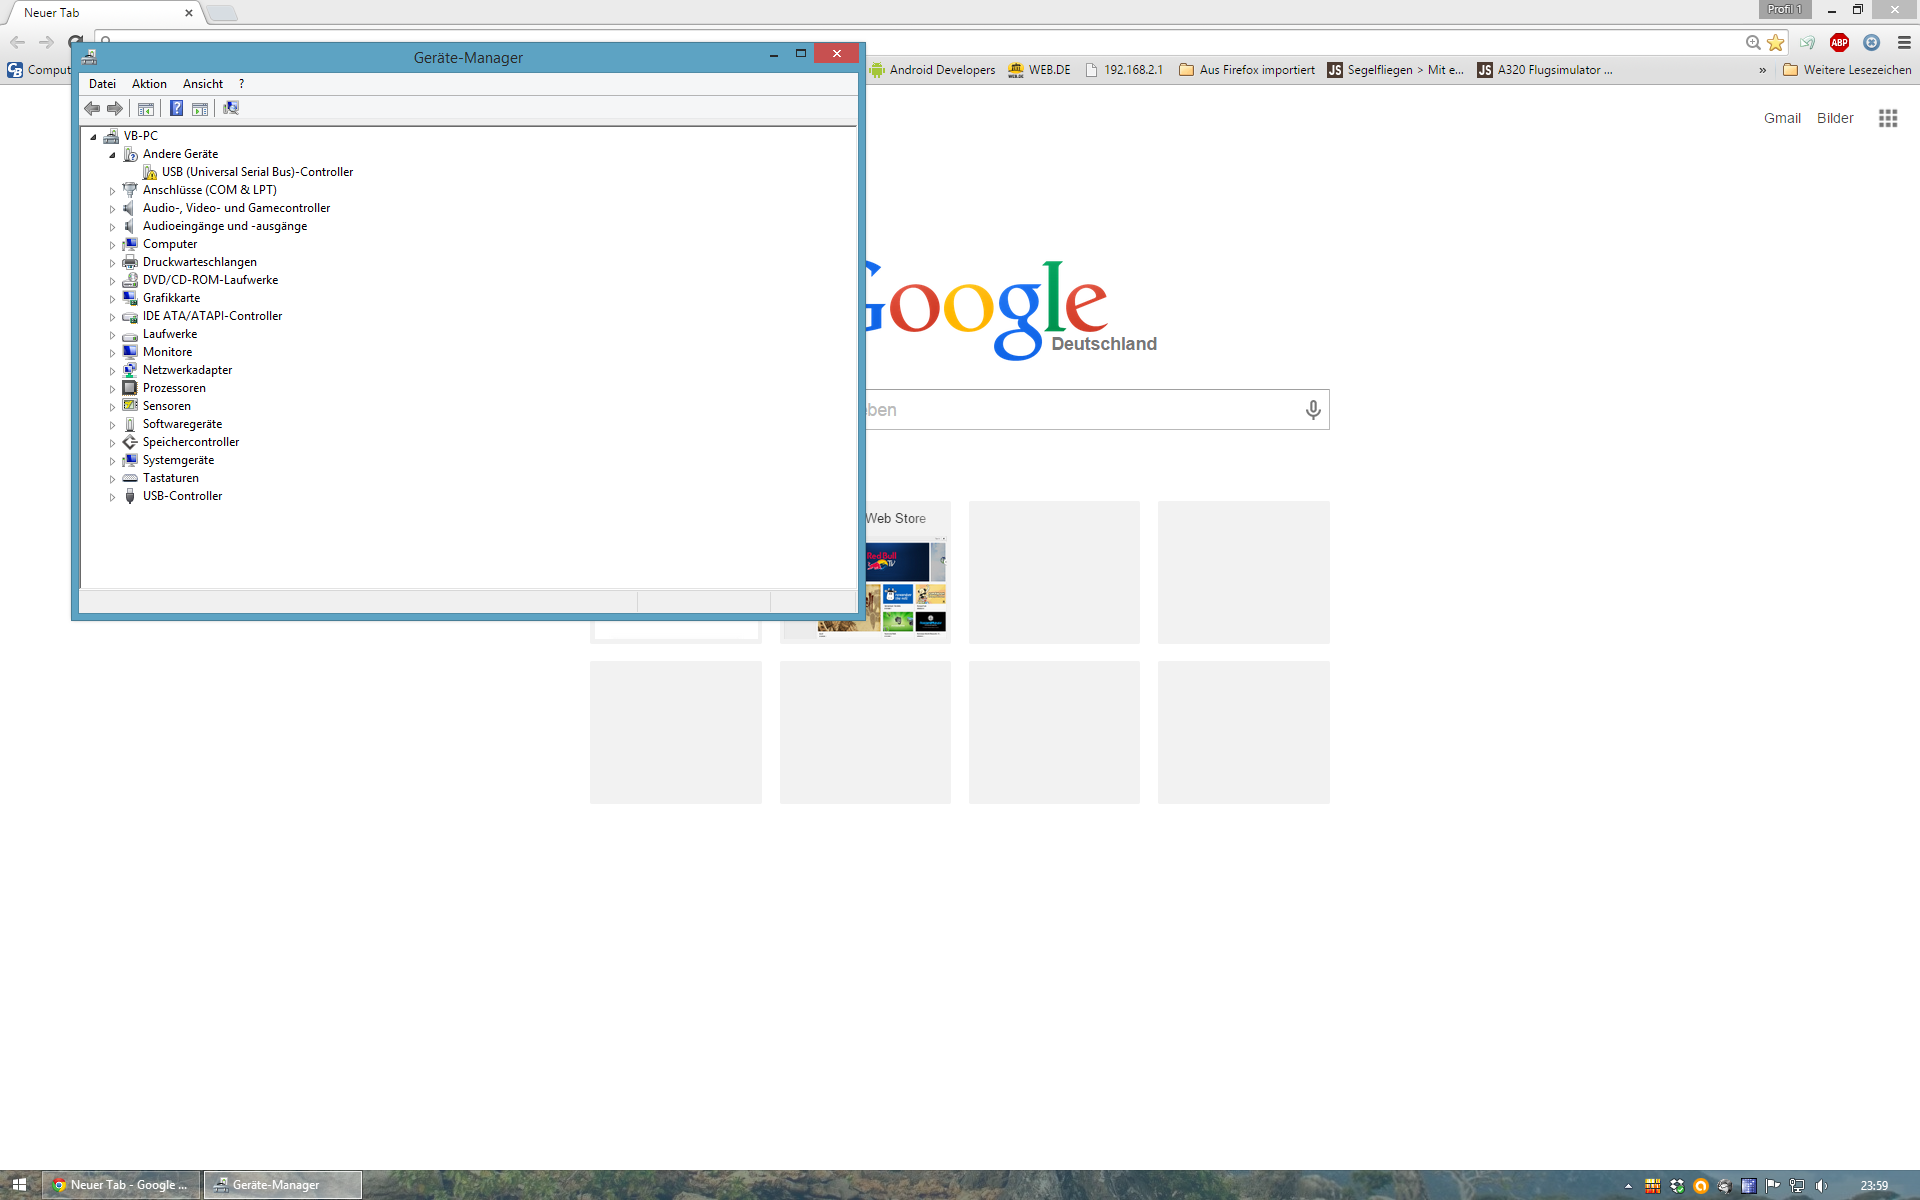This screenshot has width=1920, height=1200.
Task: Expand the Netzwerkadapter category
Action: click(x=112, y=371)
